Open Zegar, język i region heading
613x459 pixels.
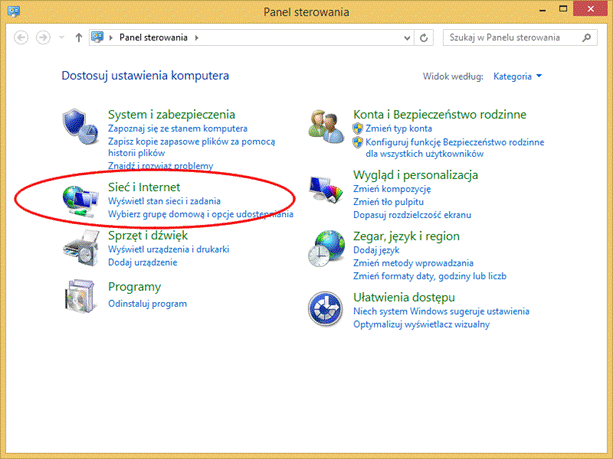(x=406, y=237)
